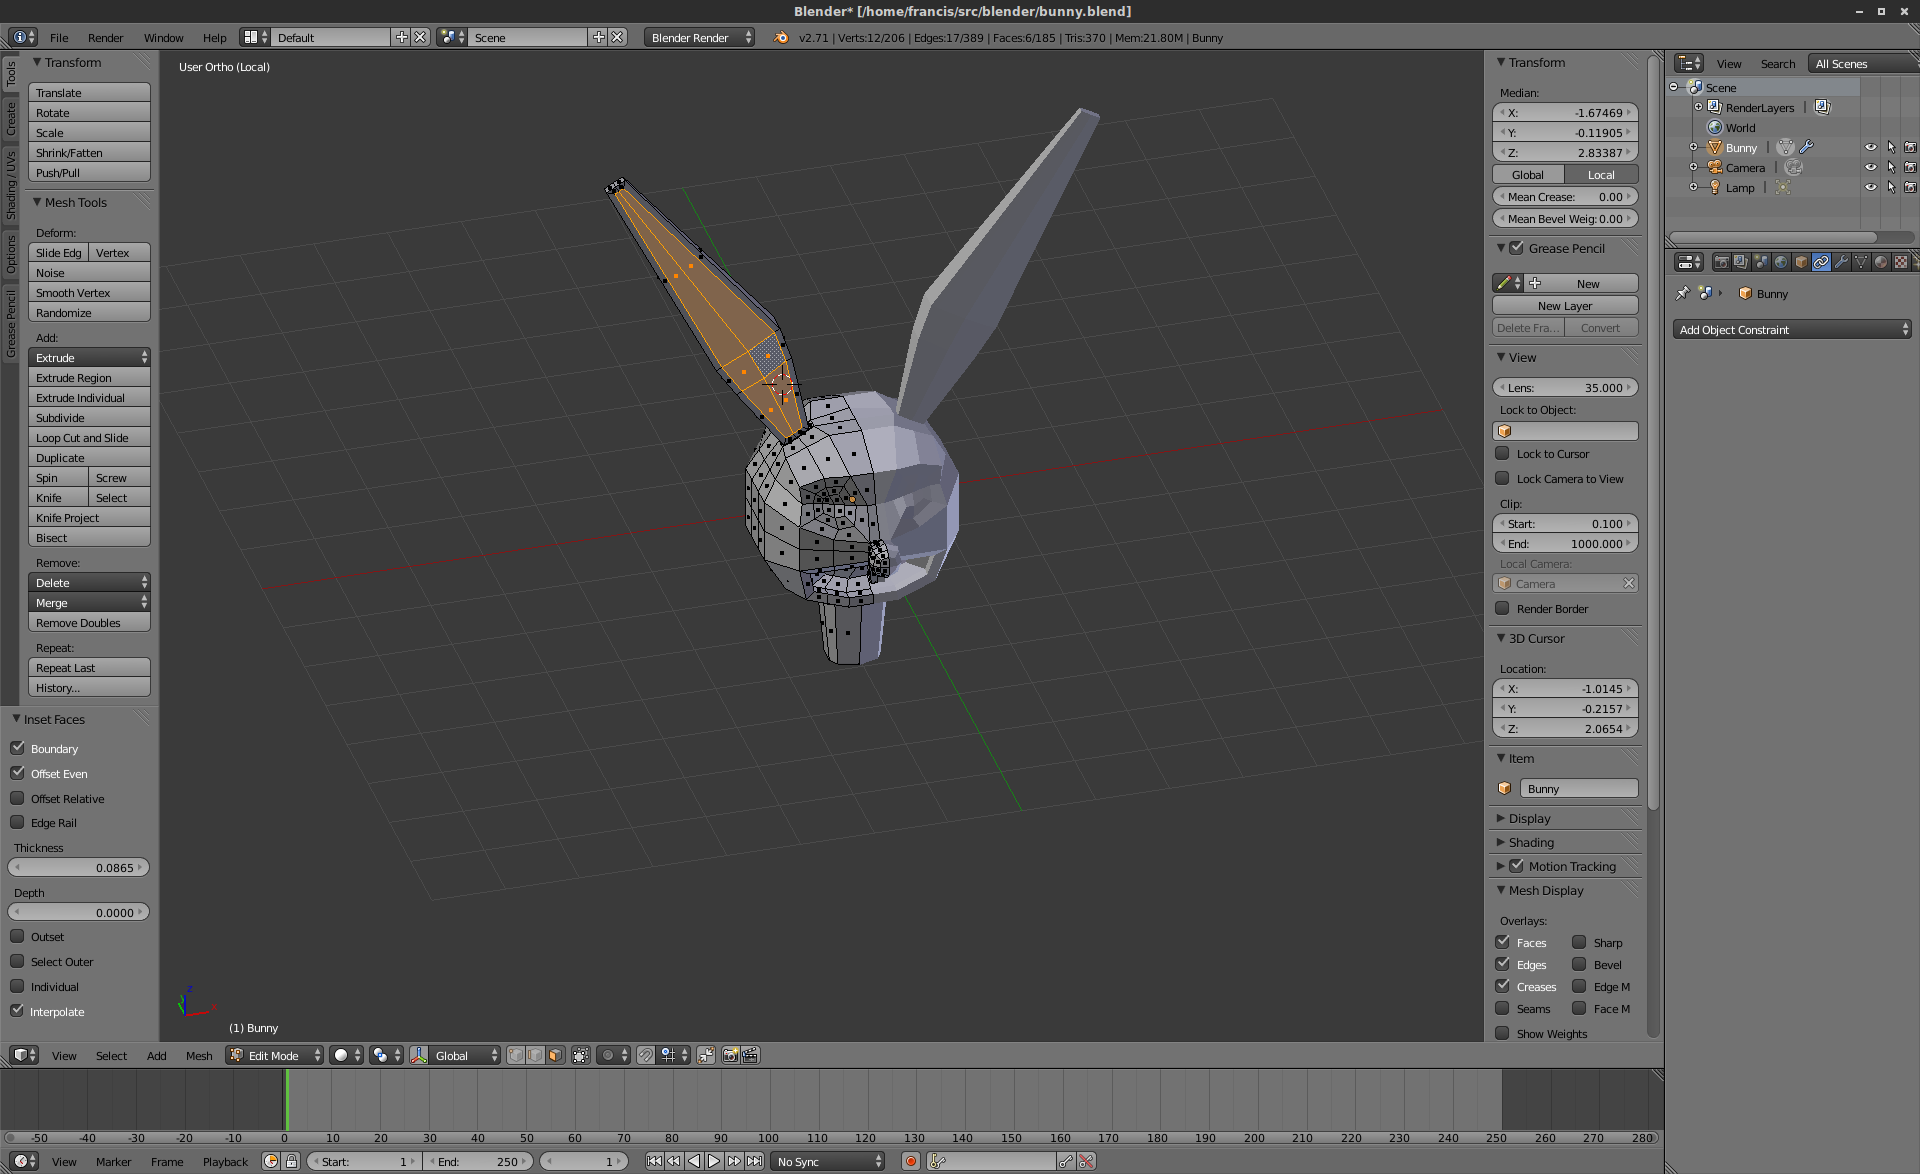Select edge select mode in 3D header
This screenshot has width=1920, height=1174.
[536, 1055]
